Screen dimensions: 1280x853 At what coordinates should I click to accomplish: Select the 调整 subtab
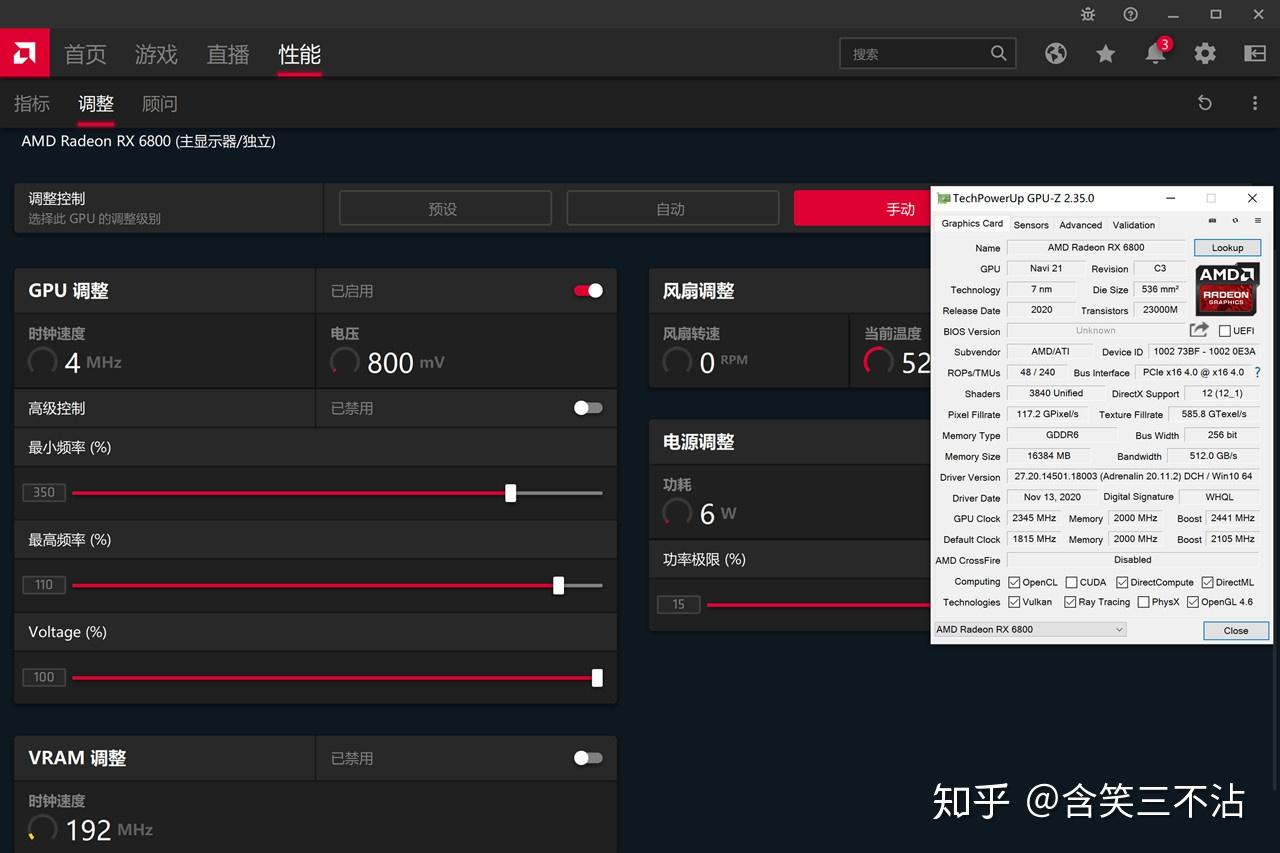96,104
